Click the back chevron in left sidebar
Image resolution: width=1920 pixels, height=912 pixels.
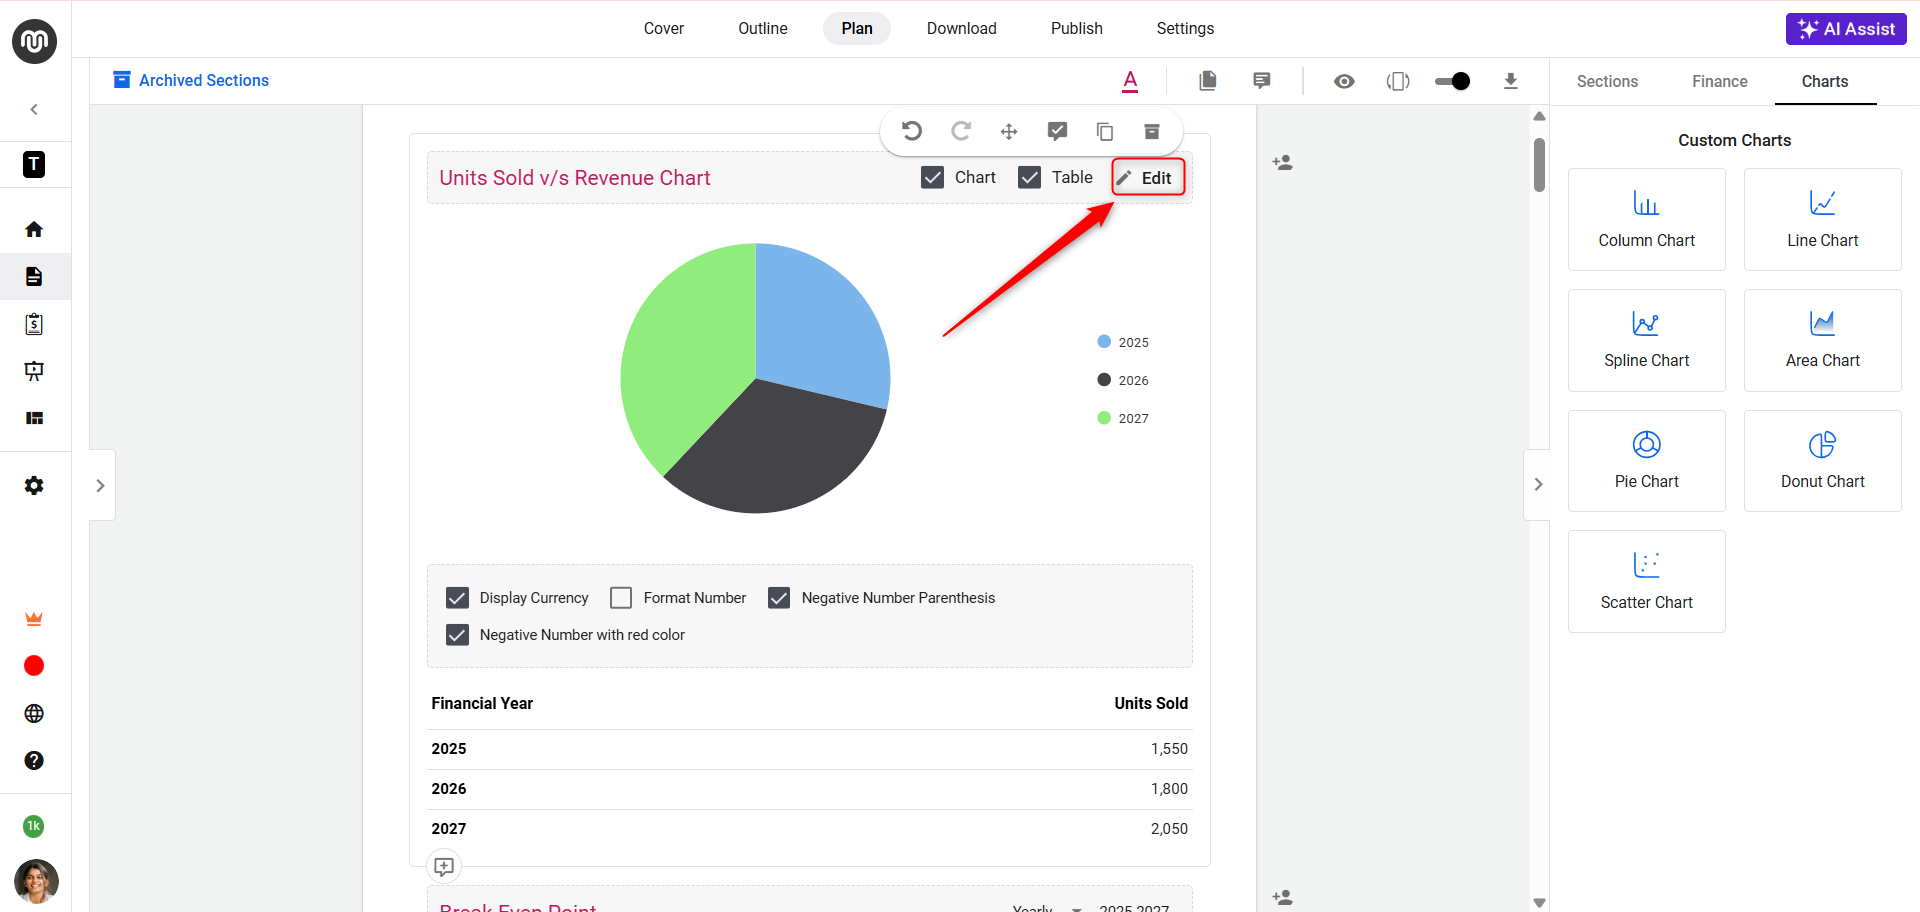pos(34,109)
